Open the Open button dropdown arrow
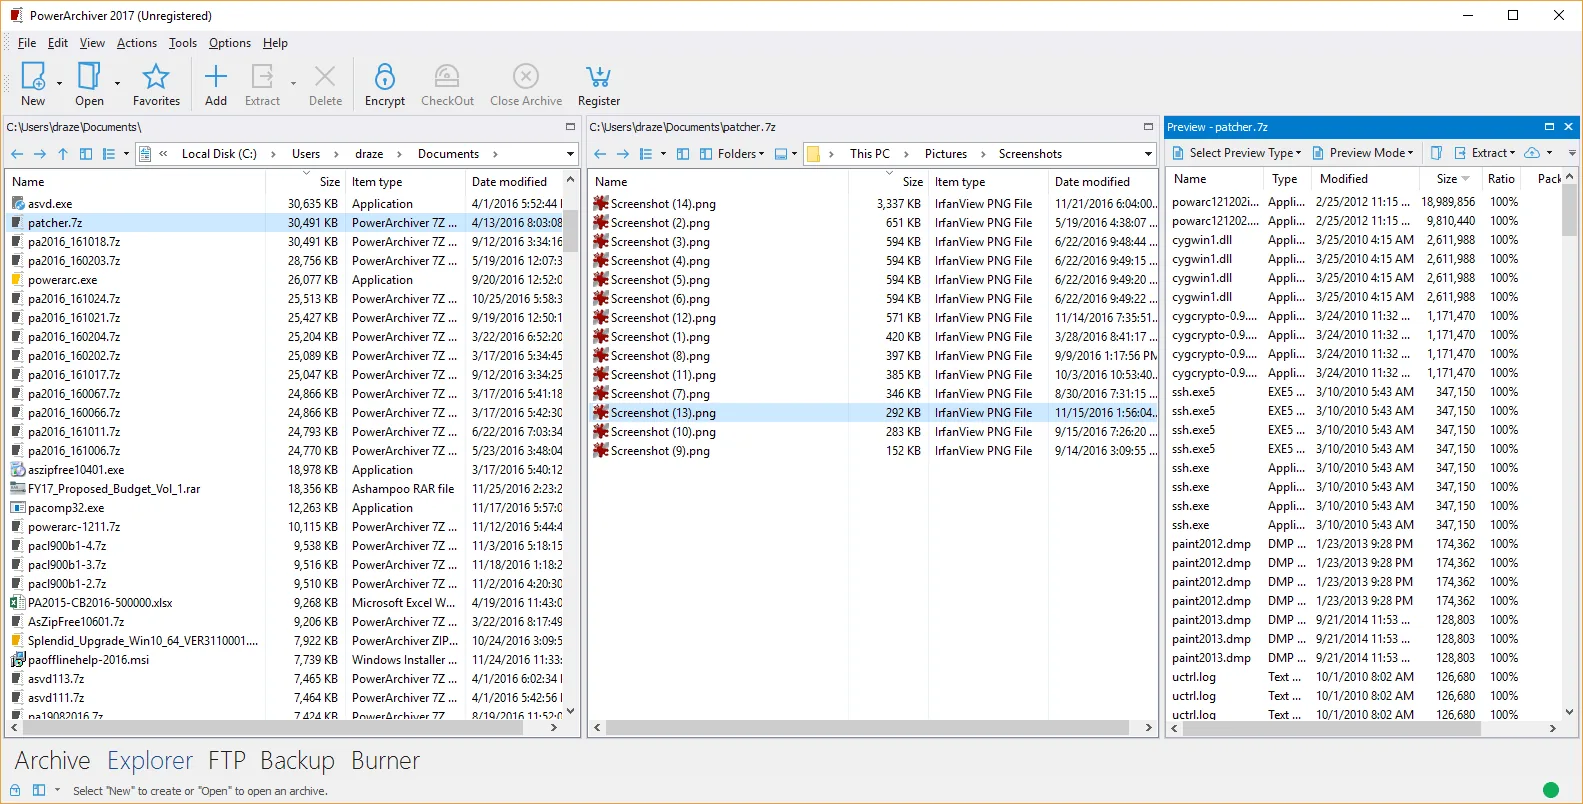Viewport: 1583px width, 804px height. coord(117,83)
